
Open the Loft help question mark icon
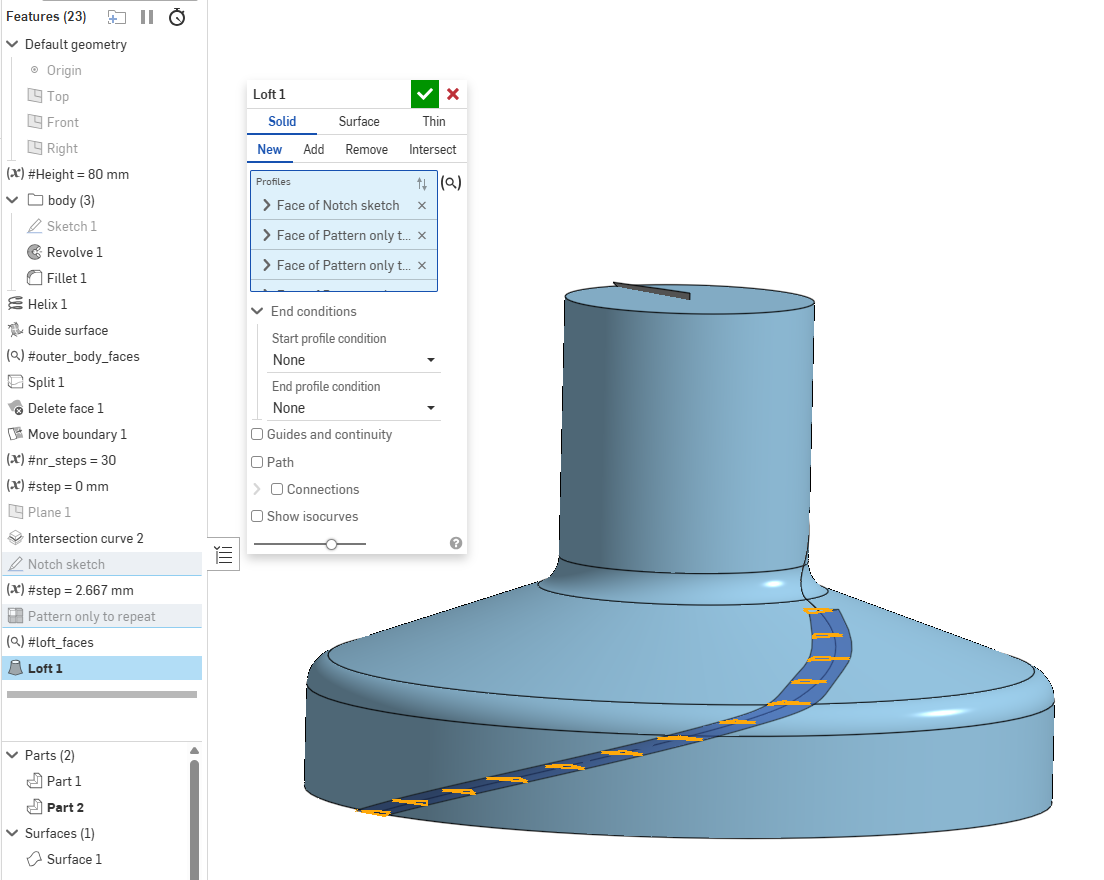coord(456,543)
